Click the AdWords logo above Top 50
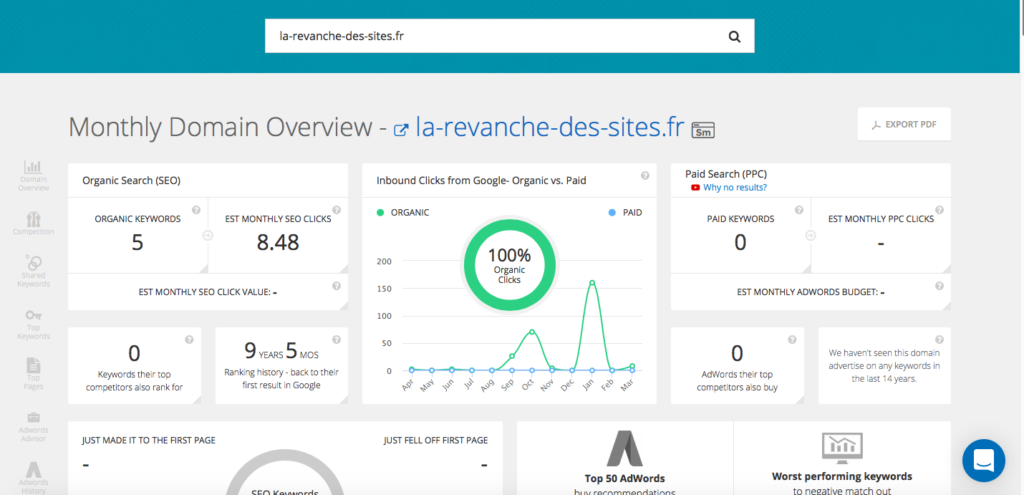The height and width of the screenshot is (495, 1024). [x=625, y=448]
